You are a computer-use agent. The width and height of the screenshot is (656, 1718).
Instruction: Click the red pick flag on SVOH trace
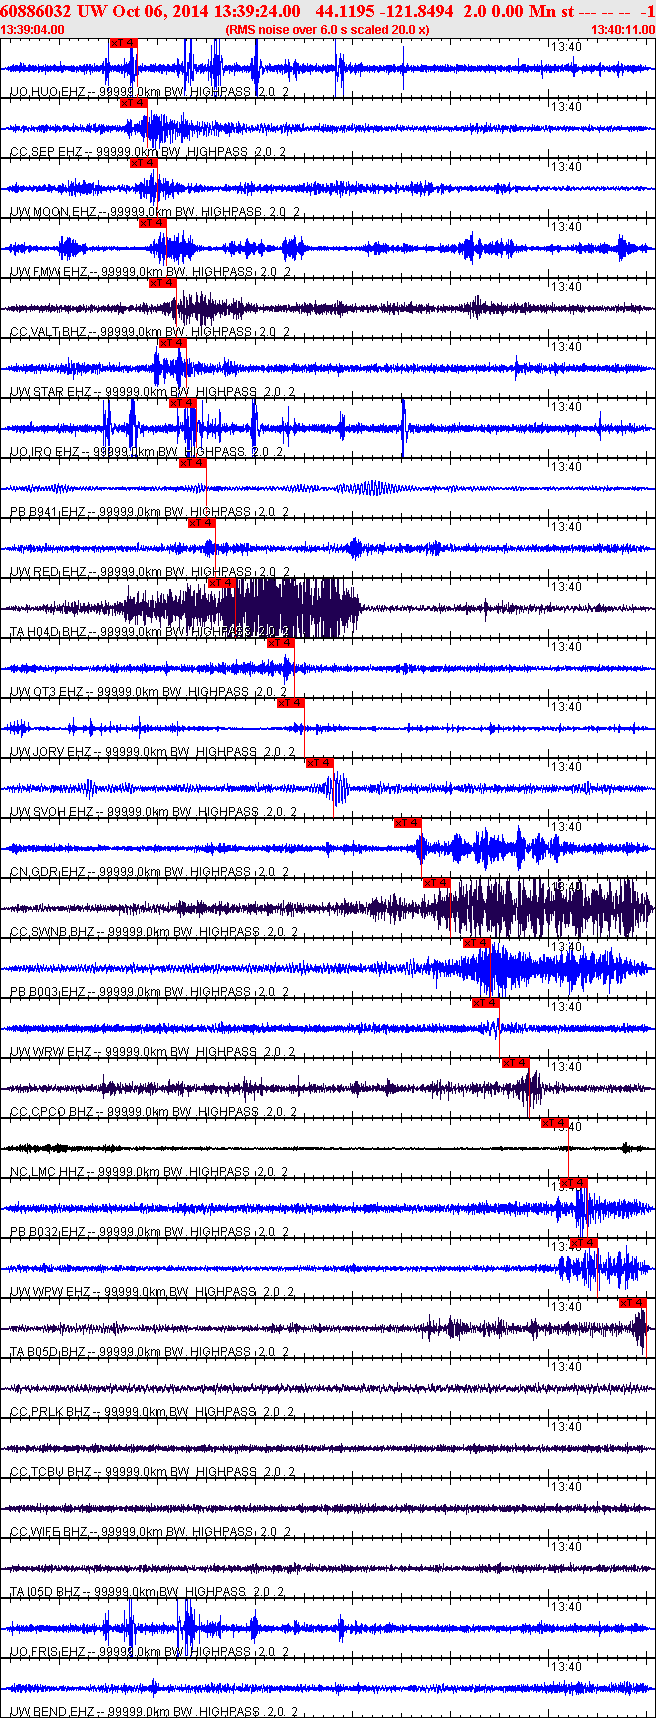click(x=319, y=763)
